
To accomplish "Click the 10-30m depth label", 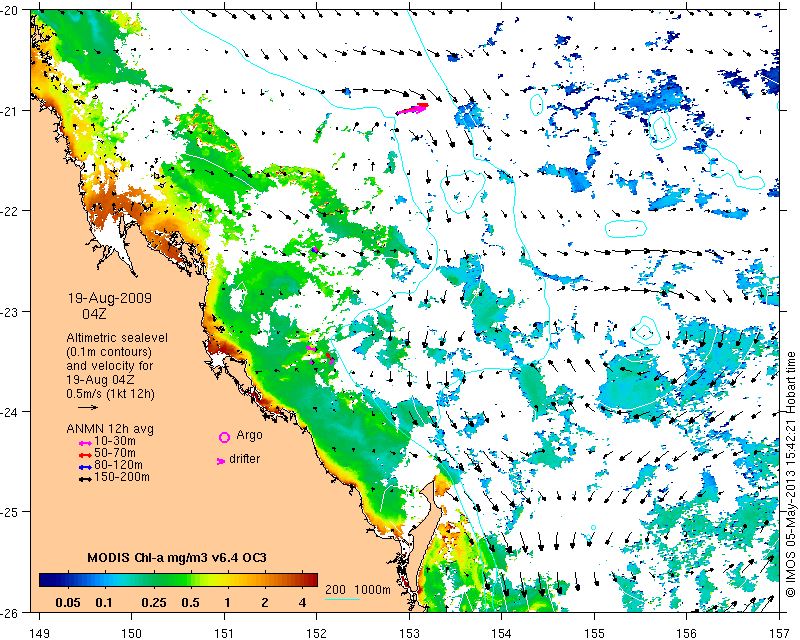I will [x=115, y=441].
